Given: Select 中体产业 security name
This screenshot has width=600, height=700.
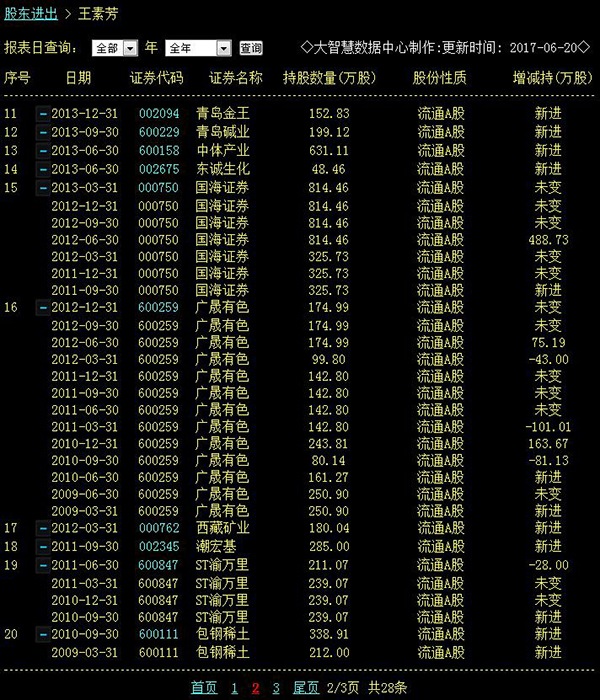Looking at the screenshot, I should [223, 151].
